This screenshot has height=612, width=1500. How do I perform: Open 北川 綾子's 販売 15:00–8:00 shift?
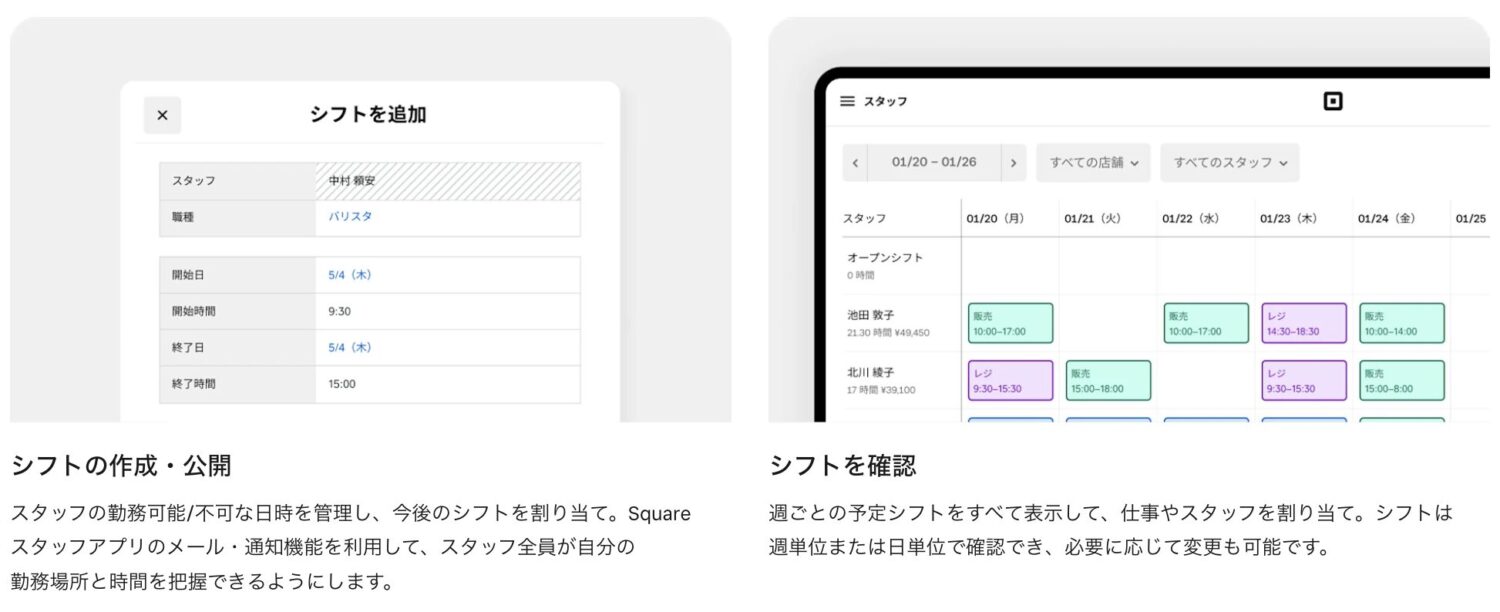[1402, 381]
